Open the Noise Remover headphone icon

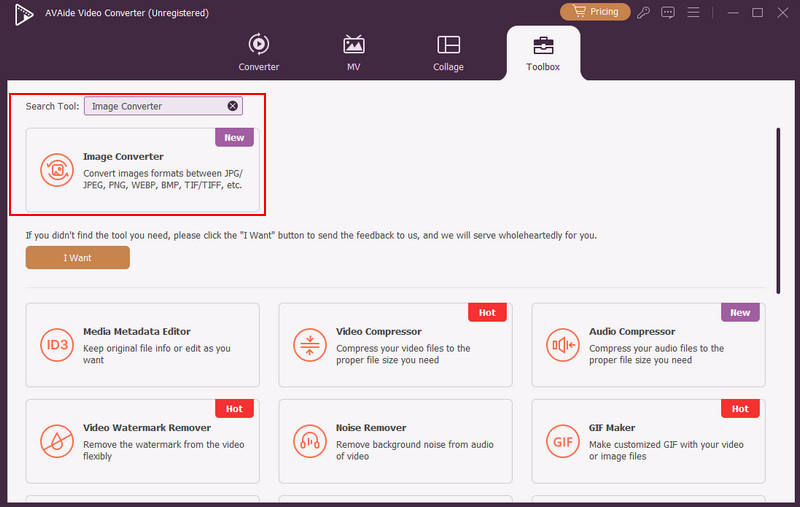310,441
